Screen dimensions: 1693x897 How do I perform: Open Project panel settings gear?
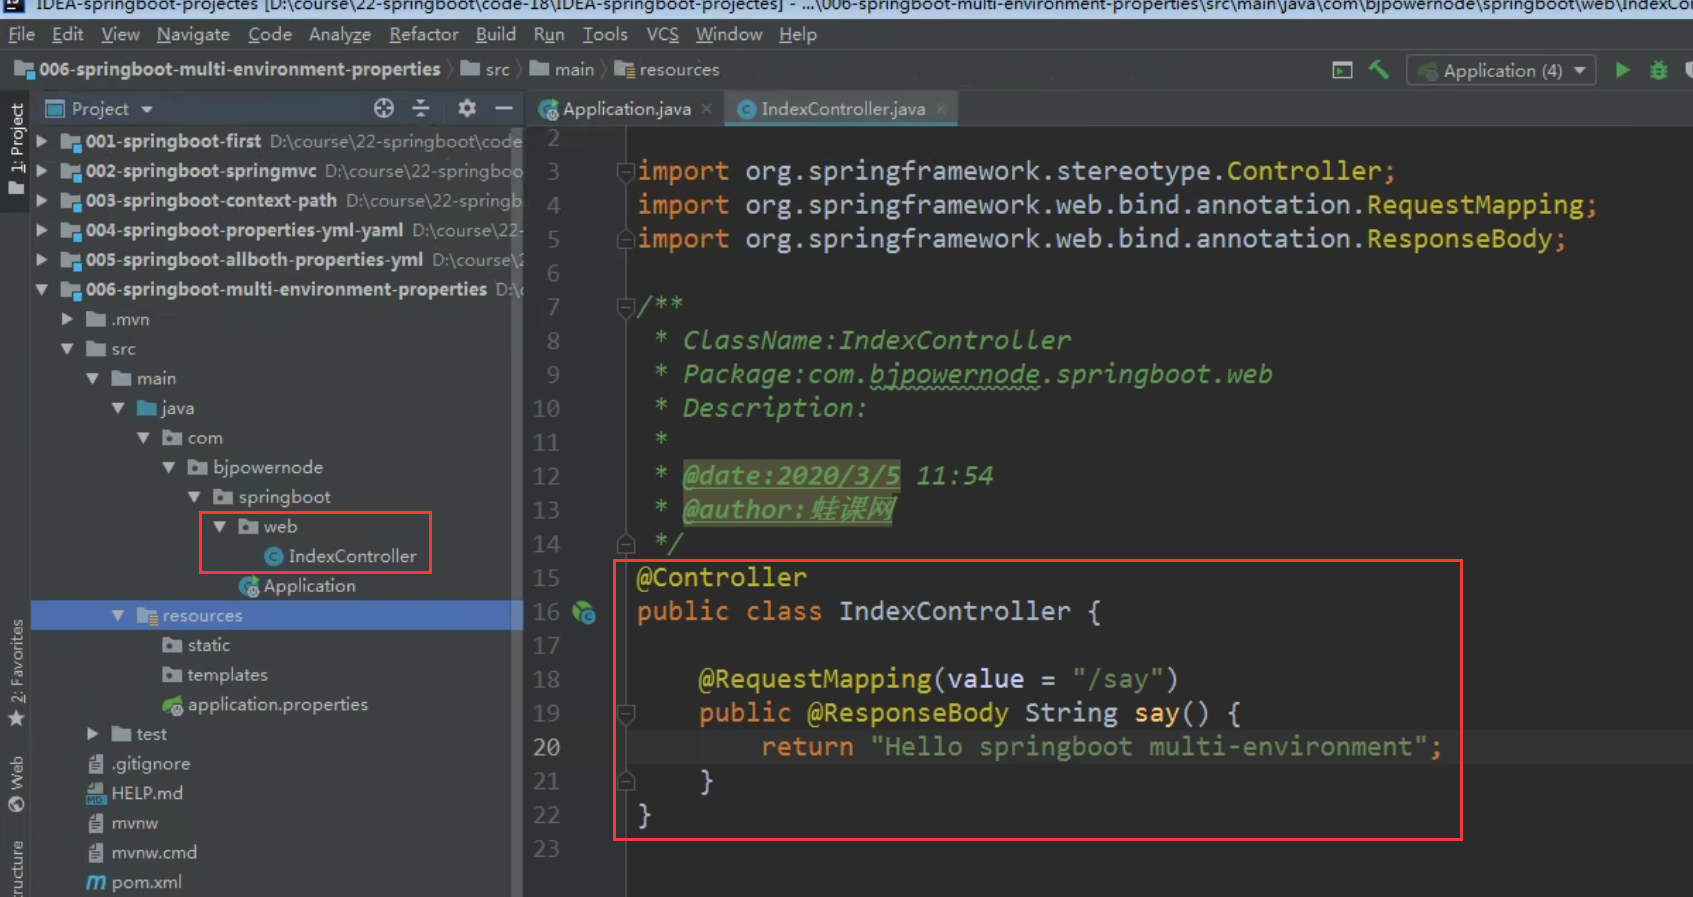coord(467,108)
